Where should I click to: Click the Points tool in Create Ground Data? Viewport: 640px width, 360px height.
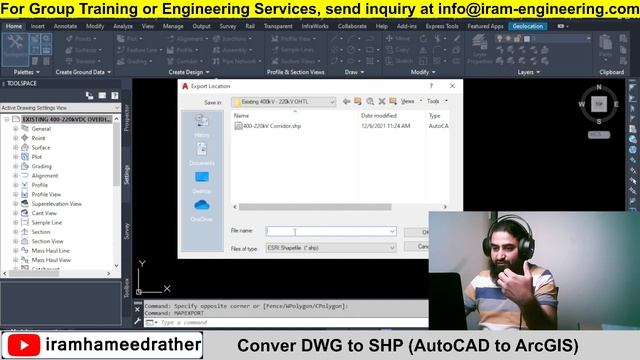coord(81,39)
